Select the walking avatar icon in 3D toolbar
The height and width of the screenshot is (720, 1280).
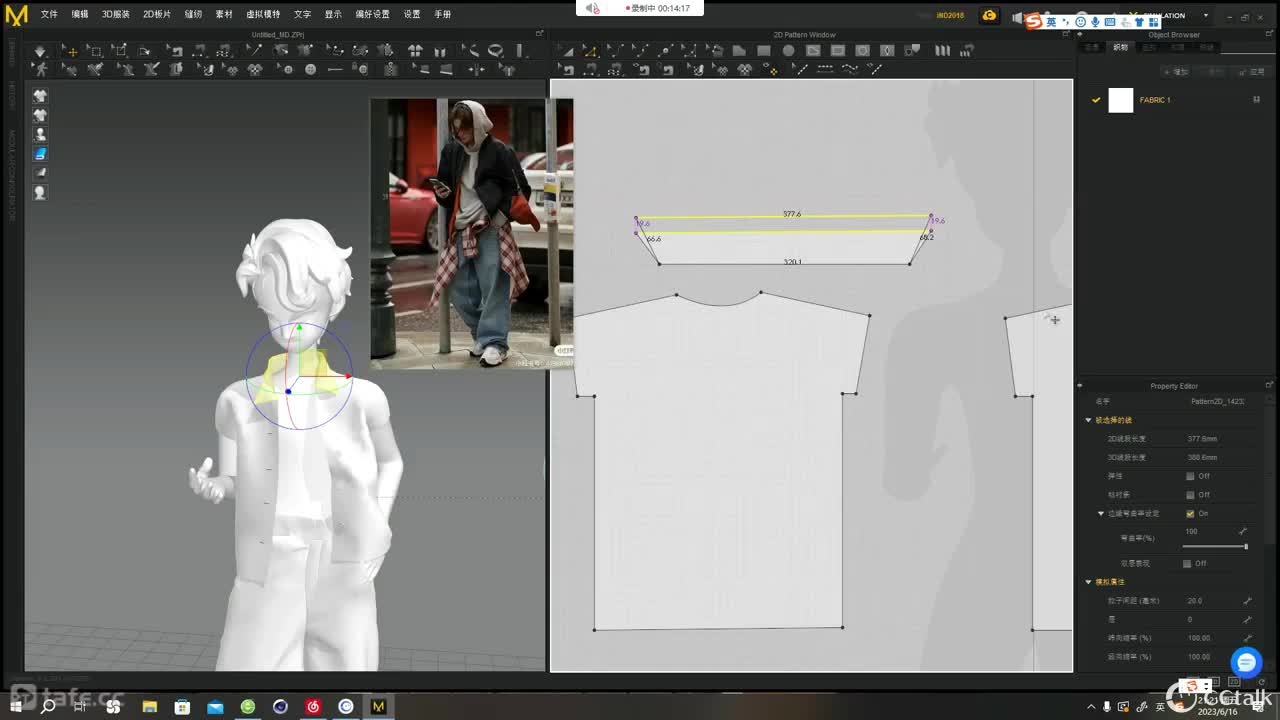(40, 69)
